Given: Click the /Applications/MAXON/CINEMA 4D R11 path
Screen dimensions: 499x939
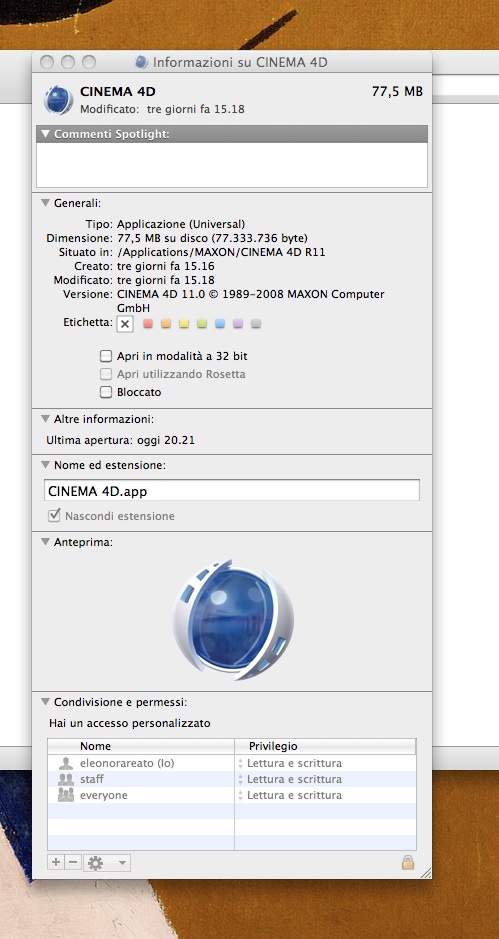Looking at the screenshot, I should 221,252.
